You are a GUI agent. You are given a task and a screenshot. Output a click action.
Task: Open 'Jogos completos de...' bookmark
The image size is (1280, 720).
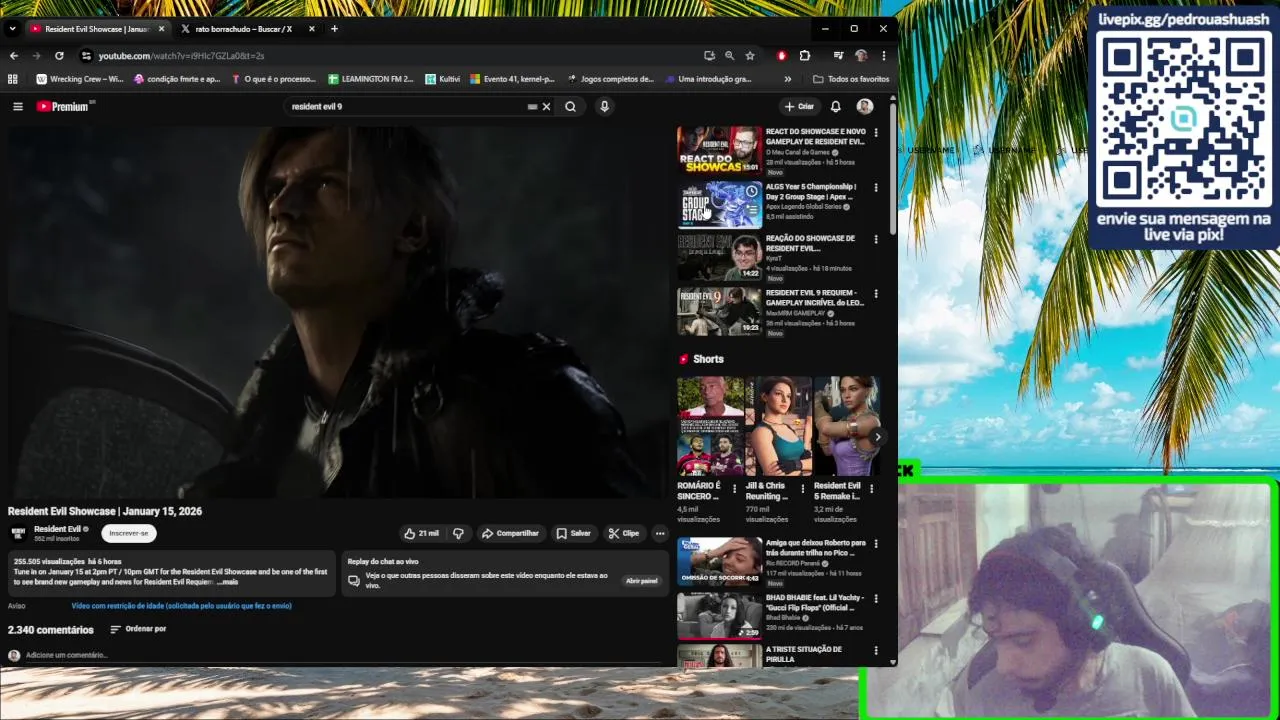(x=610, y=79)
